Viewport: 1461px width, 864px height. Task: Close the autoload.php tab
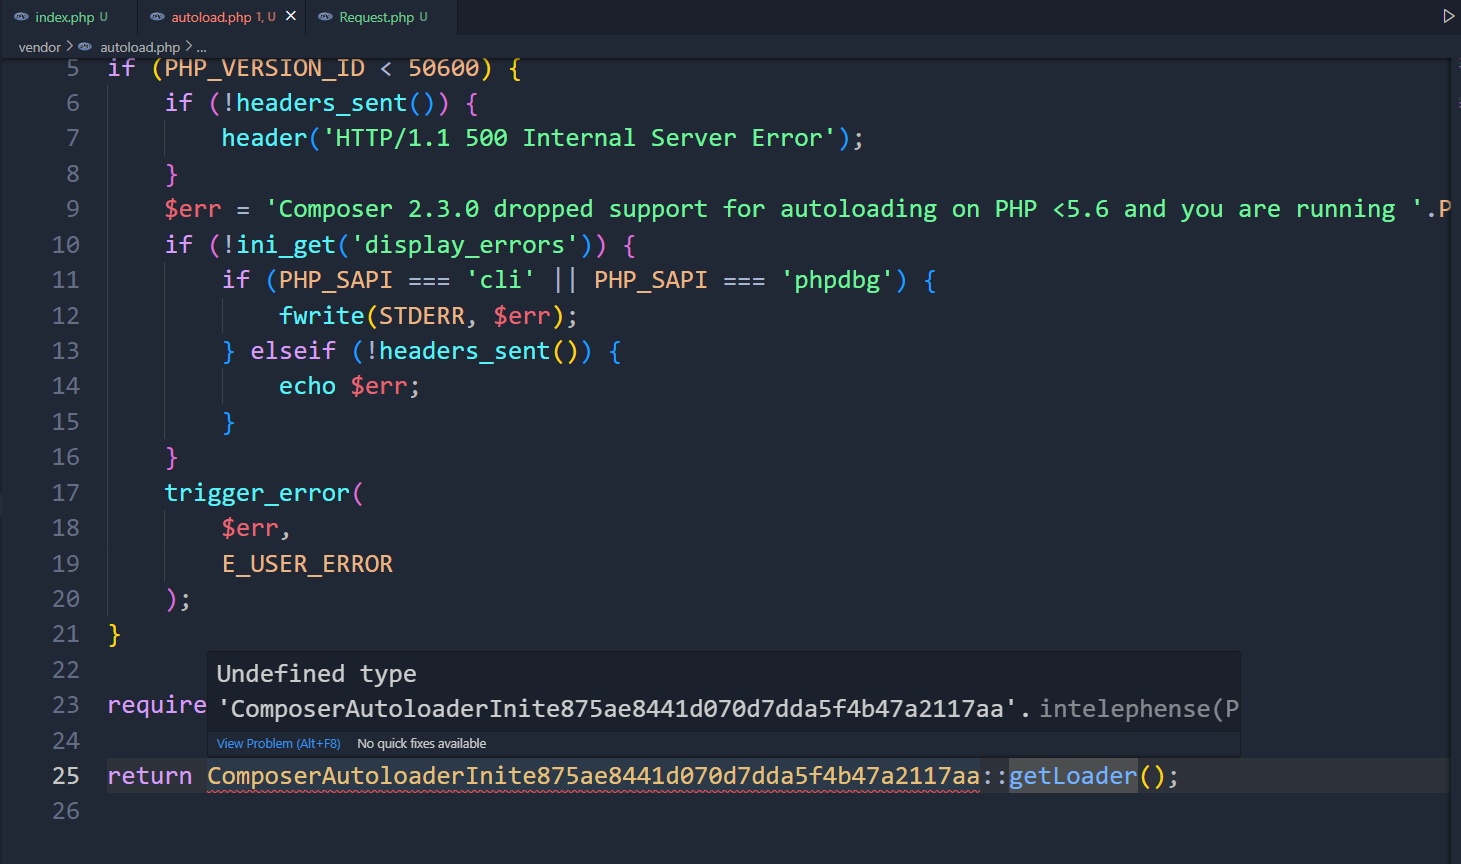click(291, 16)
